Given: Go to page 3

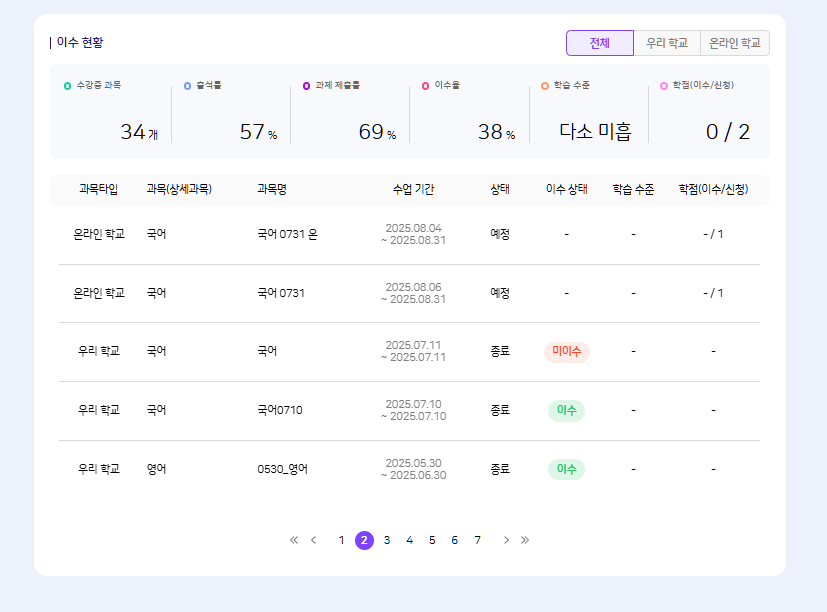Looking at the screenshot, I should pyautogui.click(x=387, y=540).
